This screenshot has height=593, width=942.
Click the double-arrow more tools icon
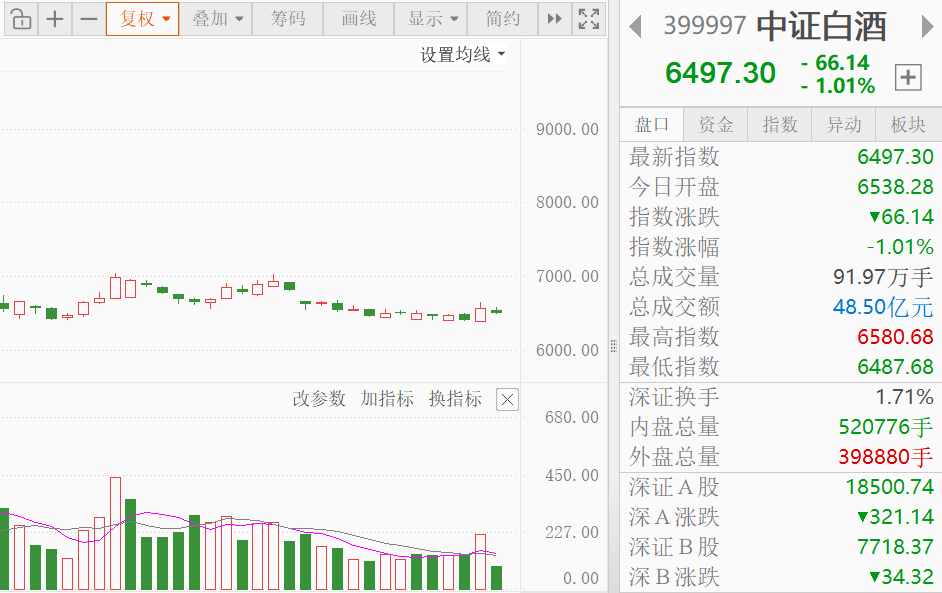pos(555,19)
